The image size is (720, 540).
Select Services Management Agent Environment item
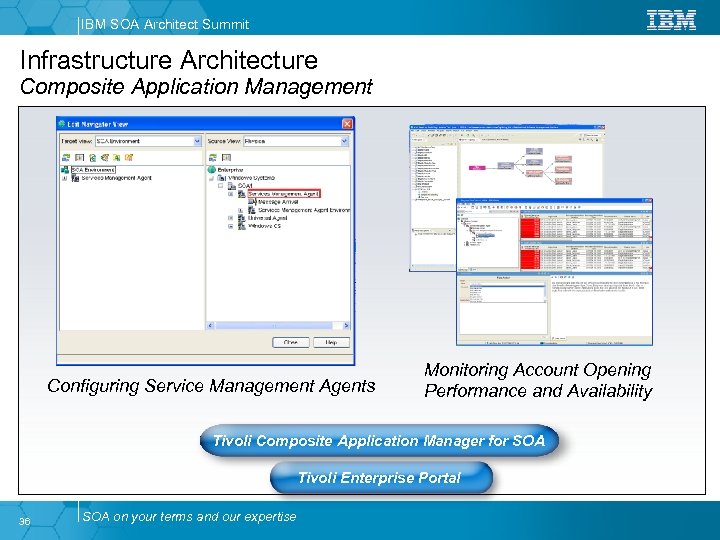(304, 210)
